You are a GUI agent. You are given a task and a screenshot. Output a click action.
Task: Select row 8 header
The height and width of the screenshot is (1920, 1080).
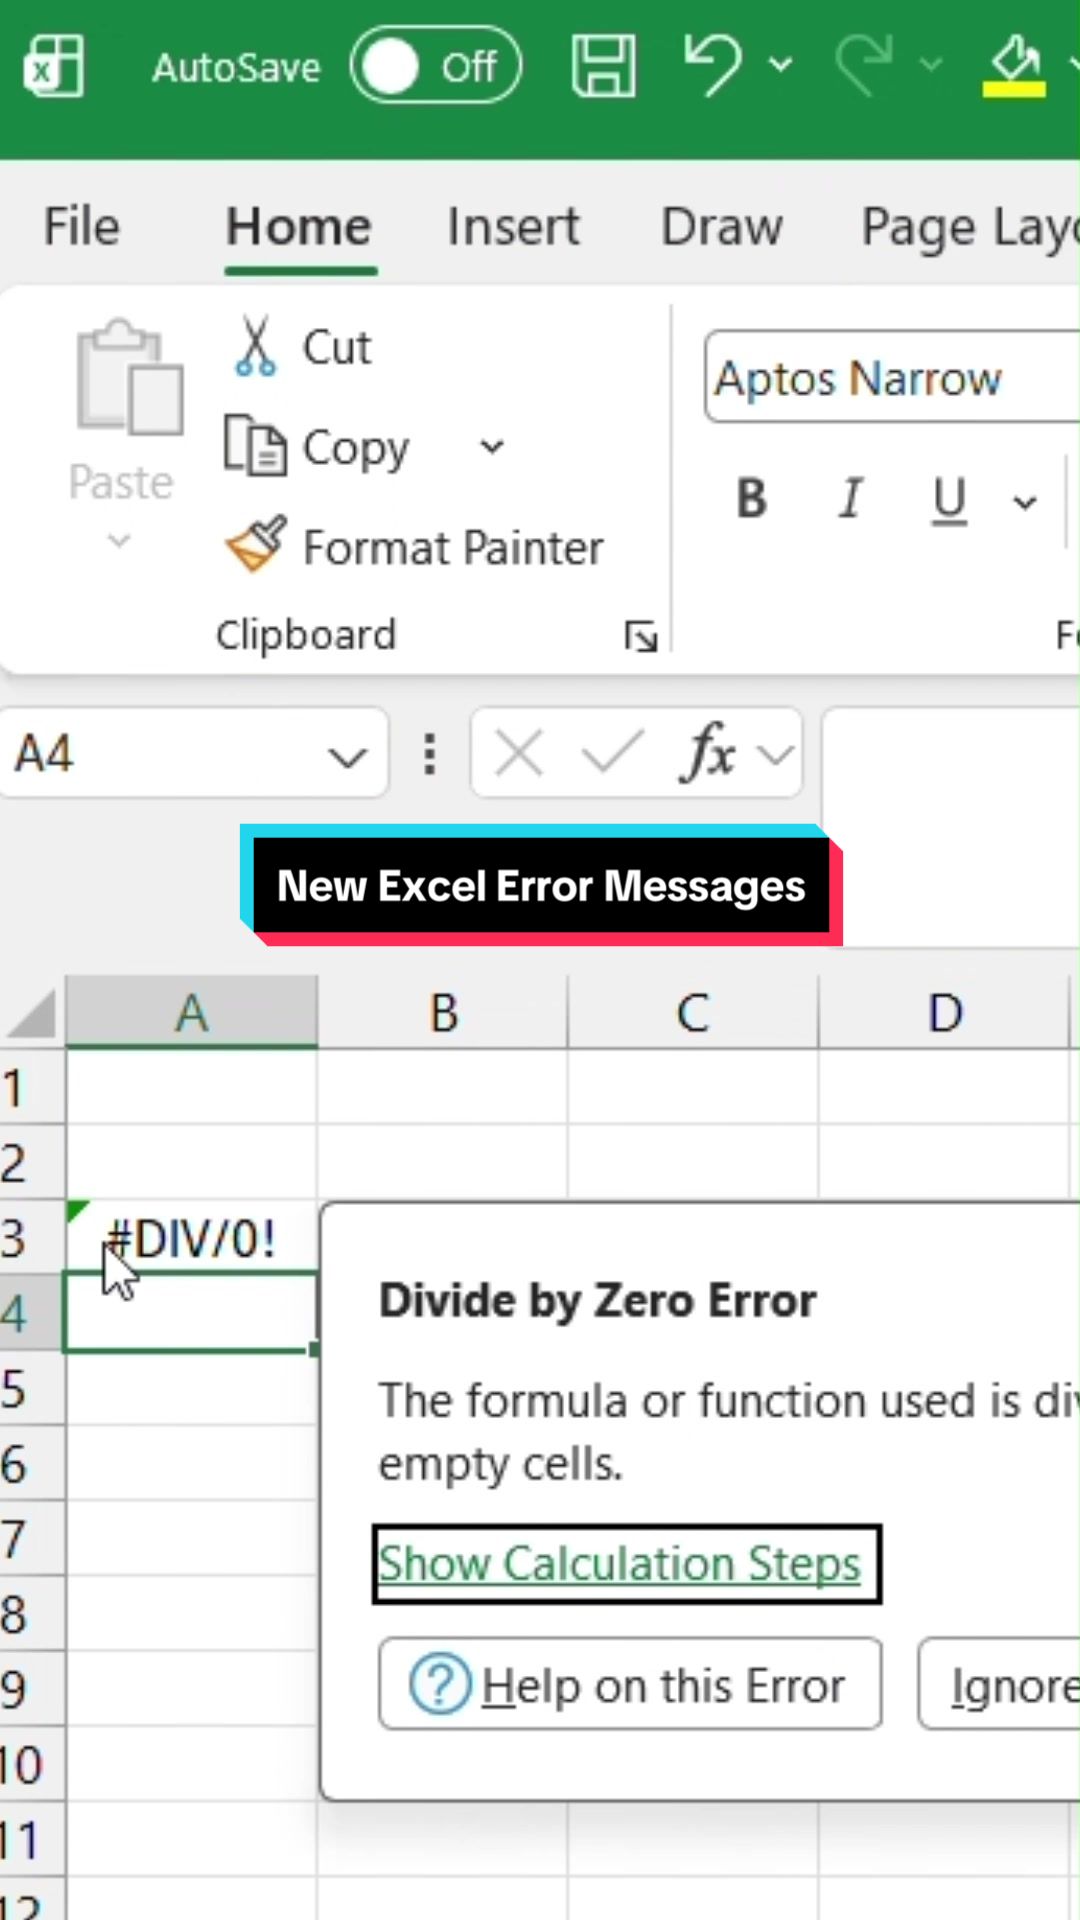click(31, 1614)
